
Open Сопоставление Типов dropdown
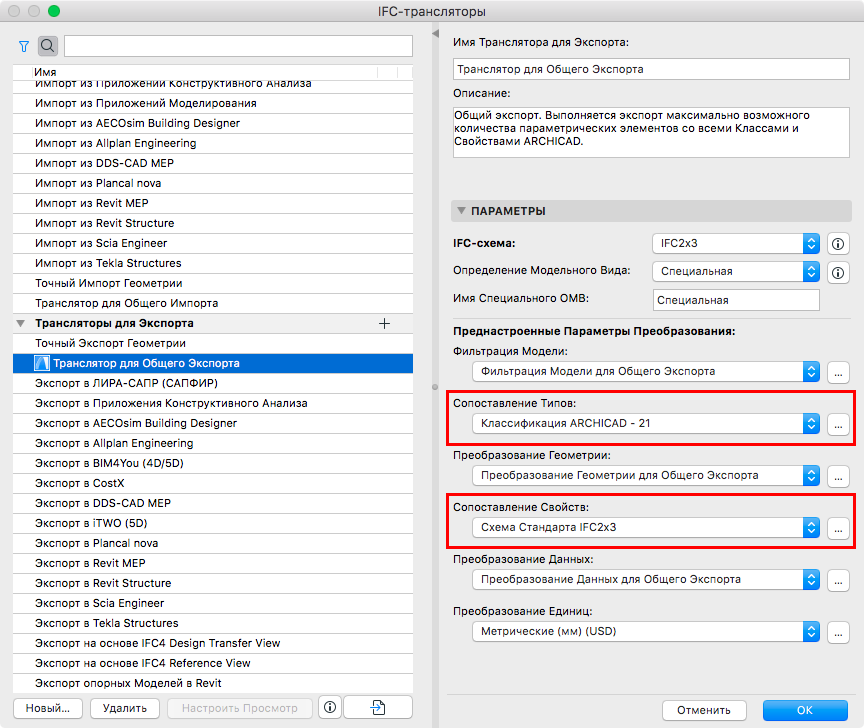[x=646, y=423]
